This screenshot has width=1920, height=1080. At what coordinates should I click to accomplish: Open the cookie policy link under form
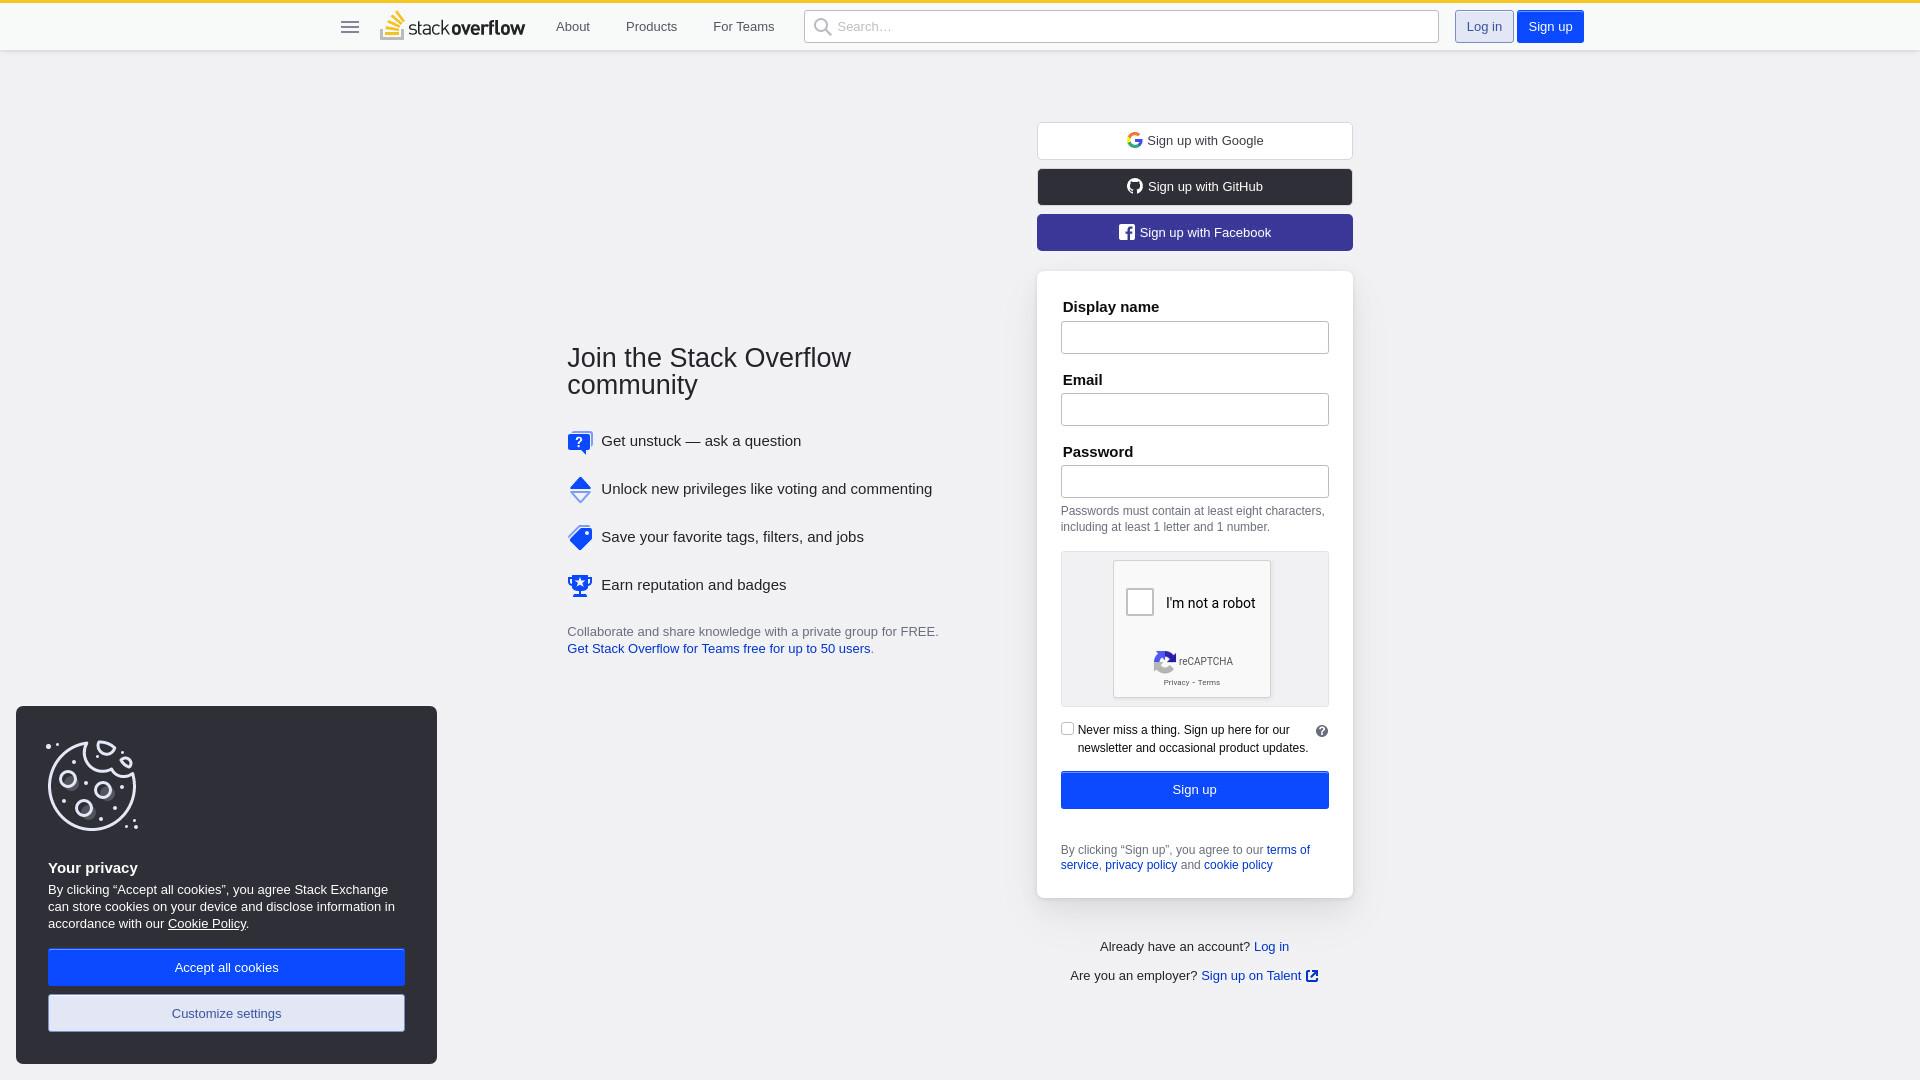point(1238,866)
